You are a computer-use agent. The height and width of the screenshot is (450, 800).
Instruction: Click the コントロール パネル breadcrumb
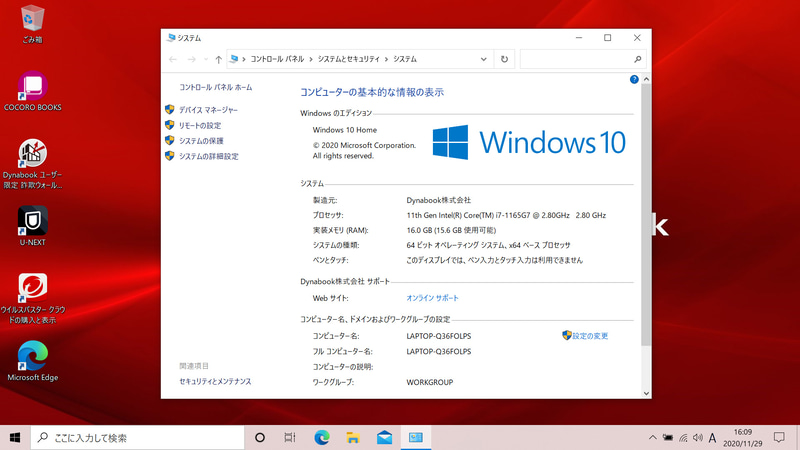click(x=277, y=59)
